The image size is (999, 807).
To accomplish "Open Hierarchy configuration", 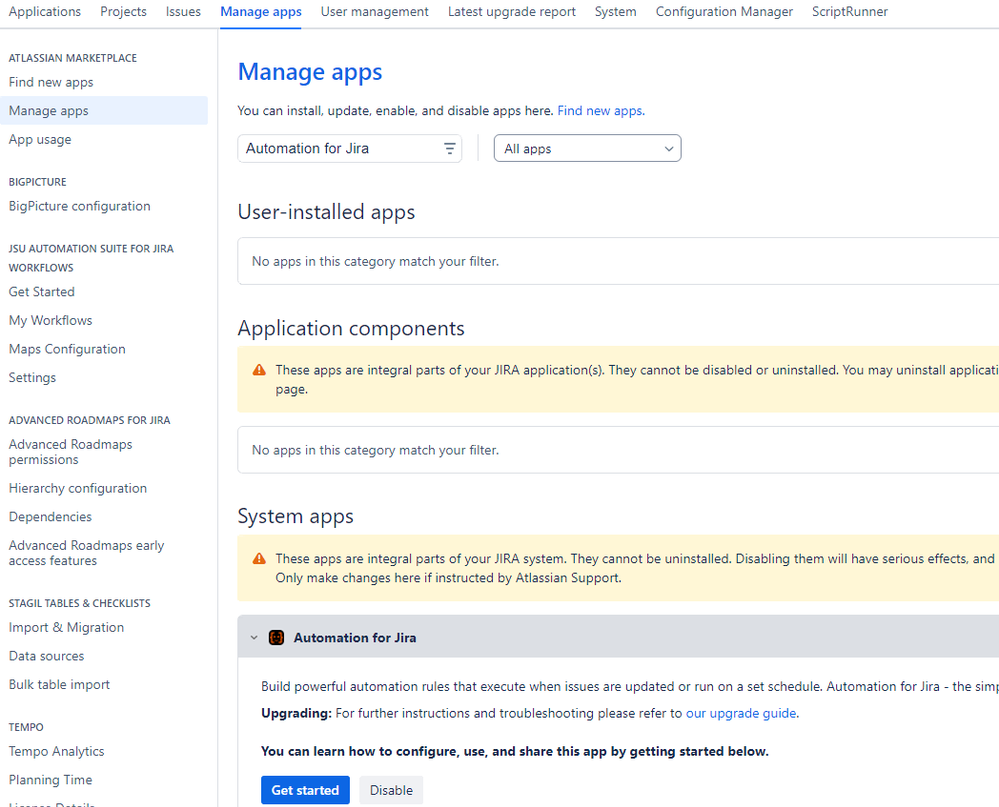I will 78,489.
